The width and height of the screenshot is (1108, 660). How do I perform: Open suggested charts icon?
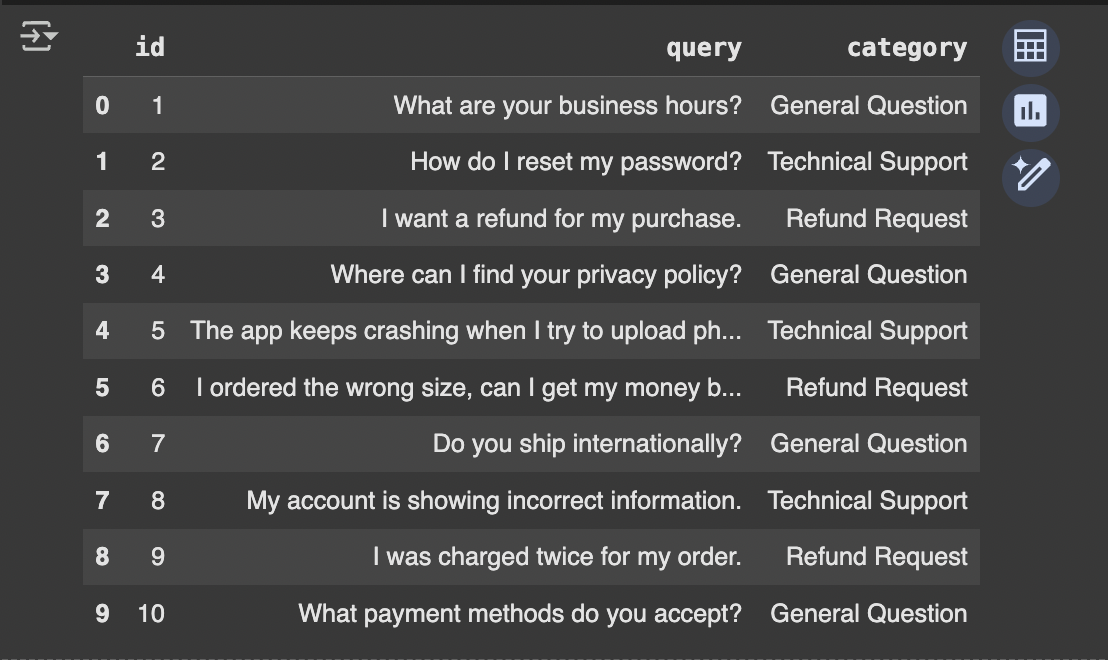1030,112
